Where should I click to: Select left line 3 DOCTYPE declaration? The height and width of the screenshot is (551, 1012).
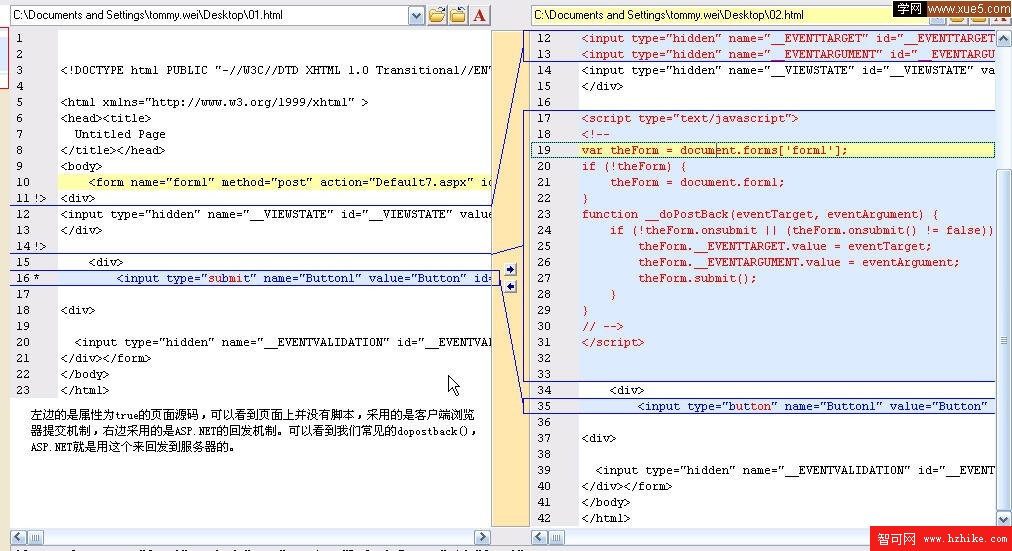(275, 70)
